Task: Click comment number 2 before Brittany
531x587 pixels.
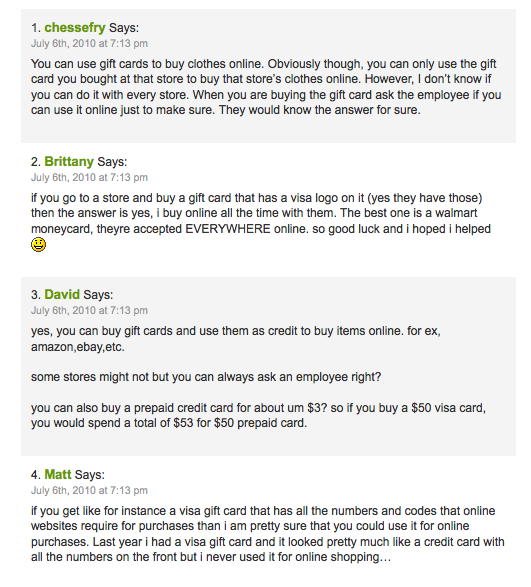Action: pyautogui.click(x=36, y=161)
